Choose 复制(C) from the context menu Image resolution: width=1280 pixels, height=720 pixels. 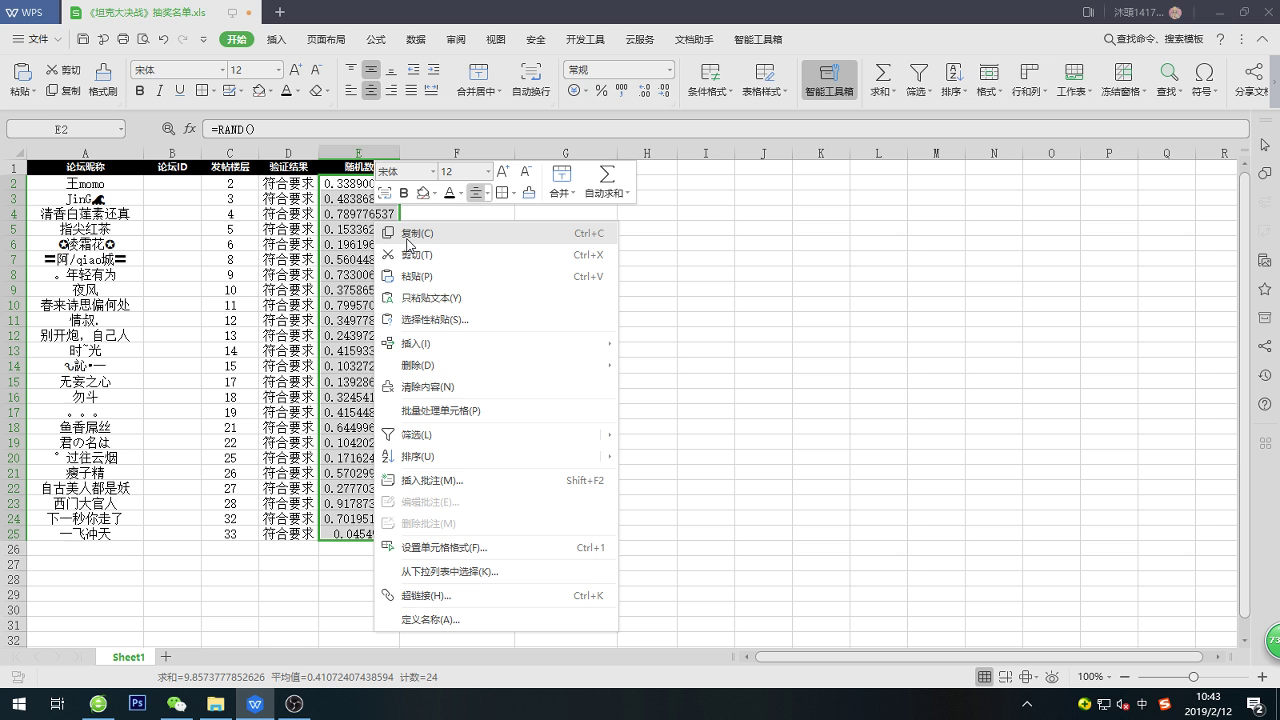(417, 233)
